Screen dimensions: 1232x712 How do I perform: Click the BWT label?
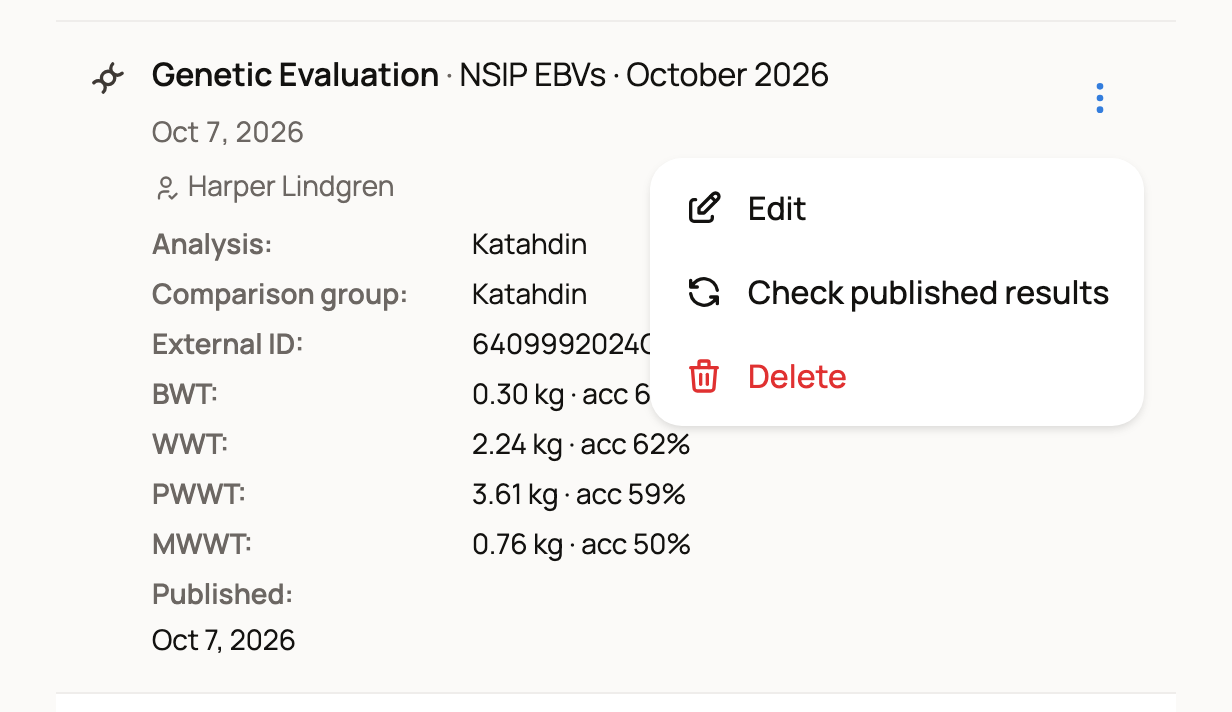185,394
